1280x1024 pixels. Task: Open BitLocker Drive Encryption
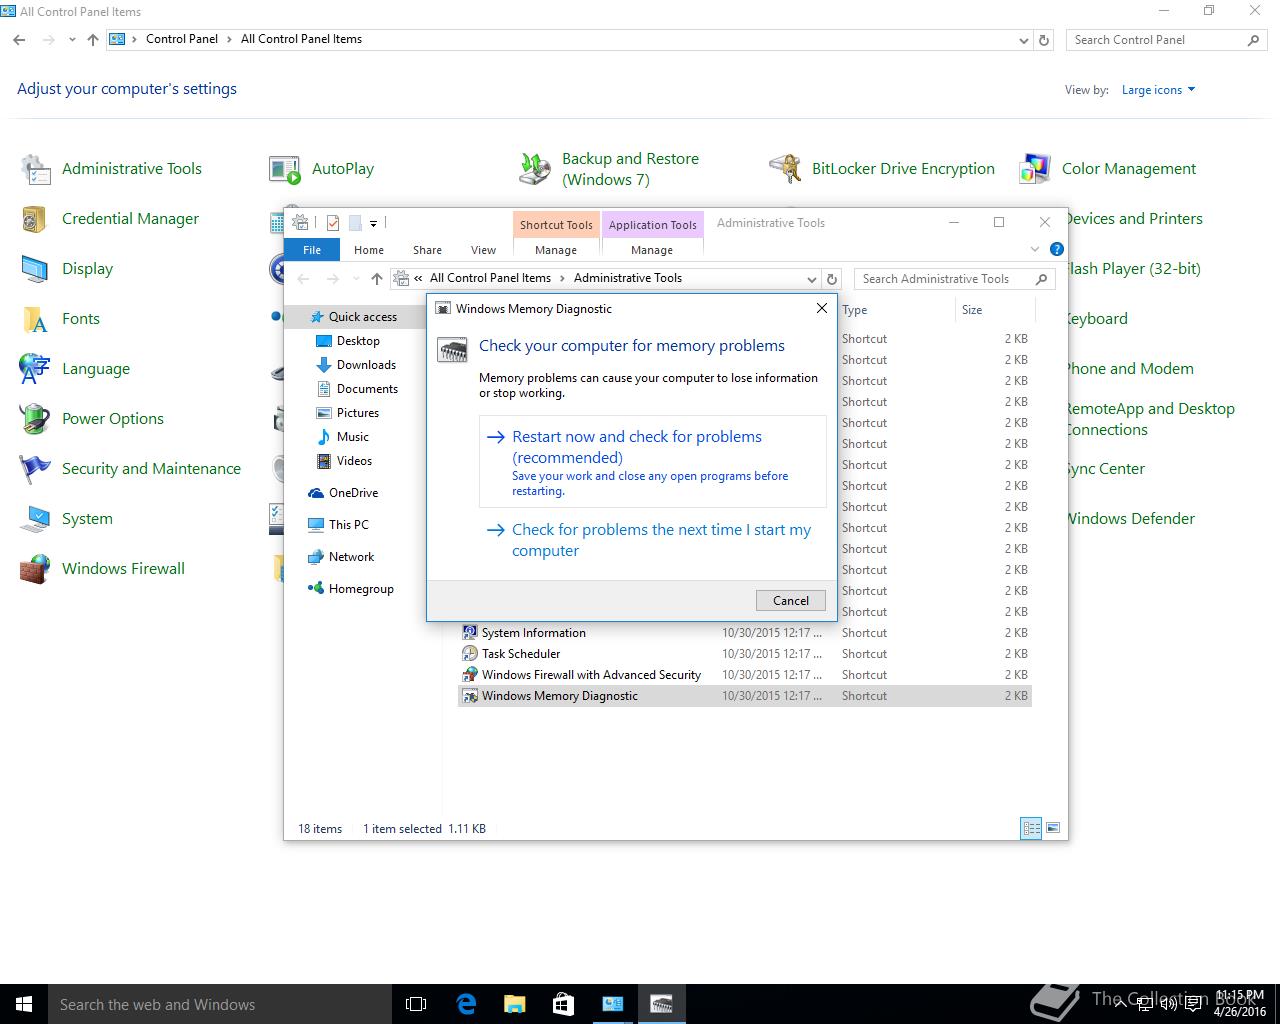pos(882,169)
